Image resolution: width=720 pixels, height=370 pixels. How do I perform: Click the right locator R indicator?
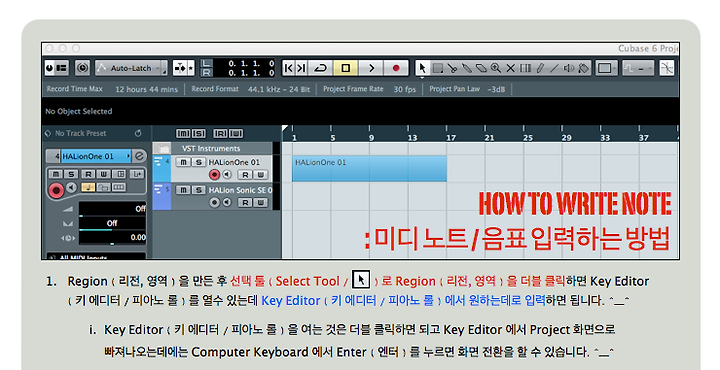[x=206, y=72]
